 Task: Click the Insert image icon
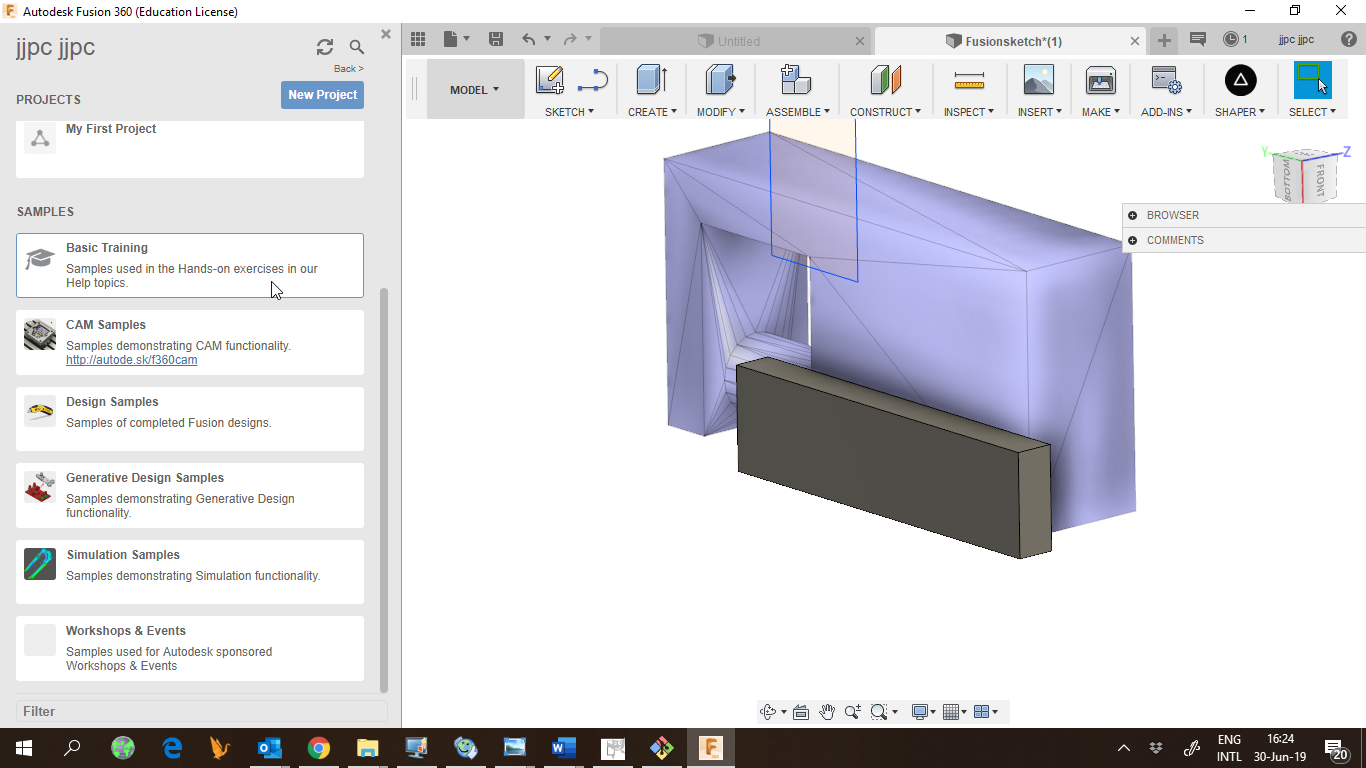(x=1039, y=80)
